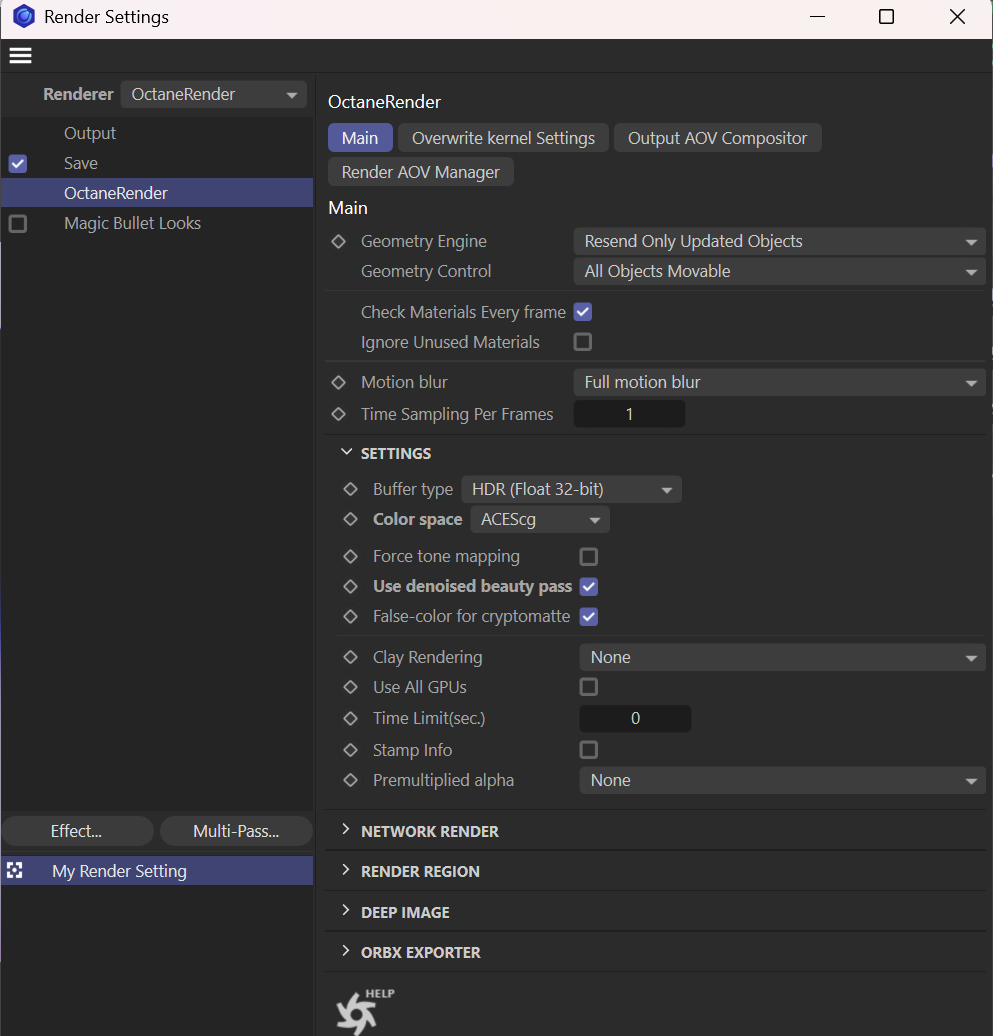Click keyframe diamond next to Geometry Engine
The width and height of the screenshot is (993, 1036).
pos(338,242)
